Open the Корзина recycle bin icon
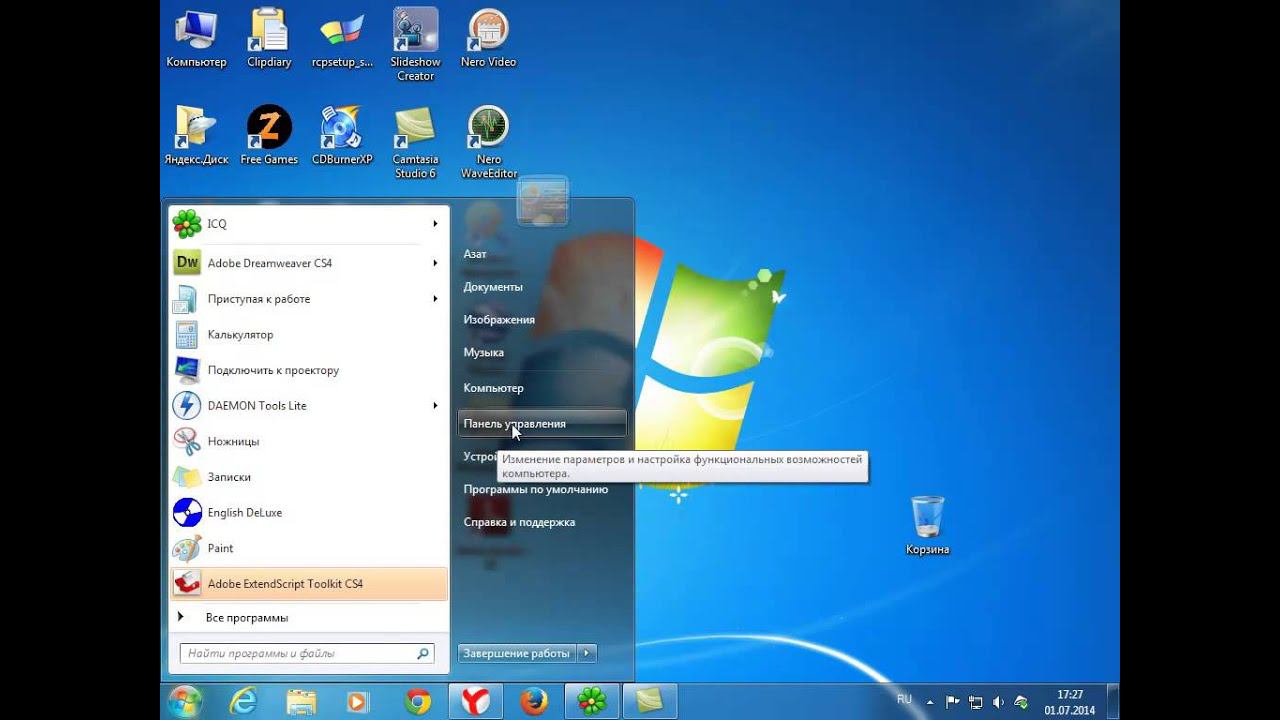 (x=928, y=526)
